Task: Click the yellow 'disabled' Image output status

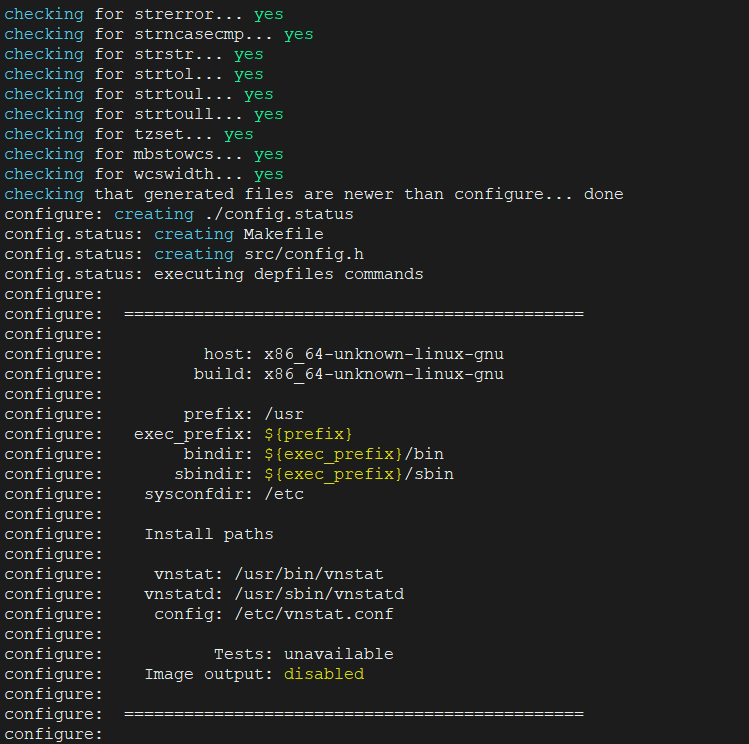Action: [324, 674]
